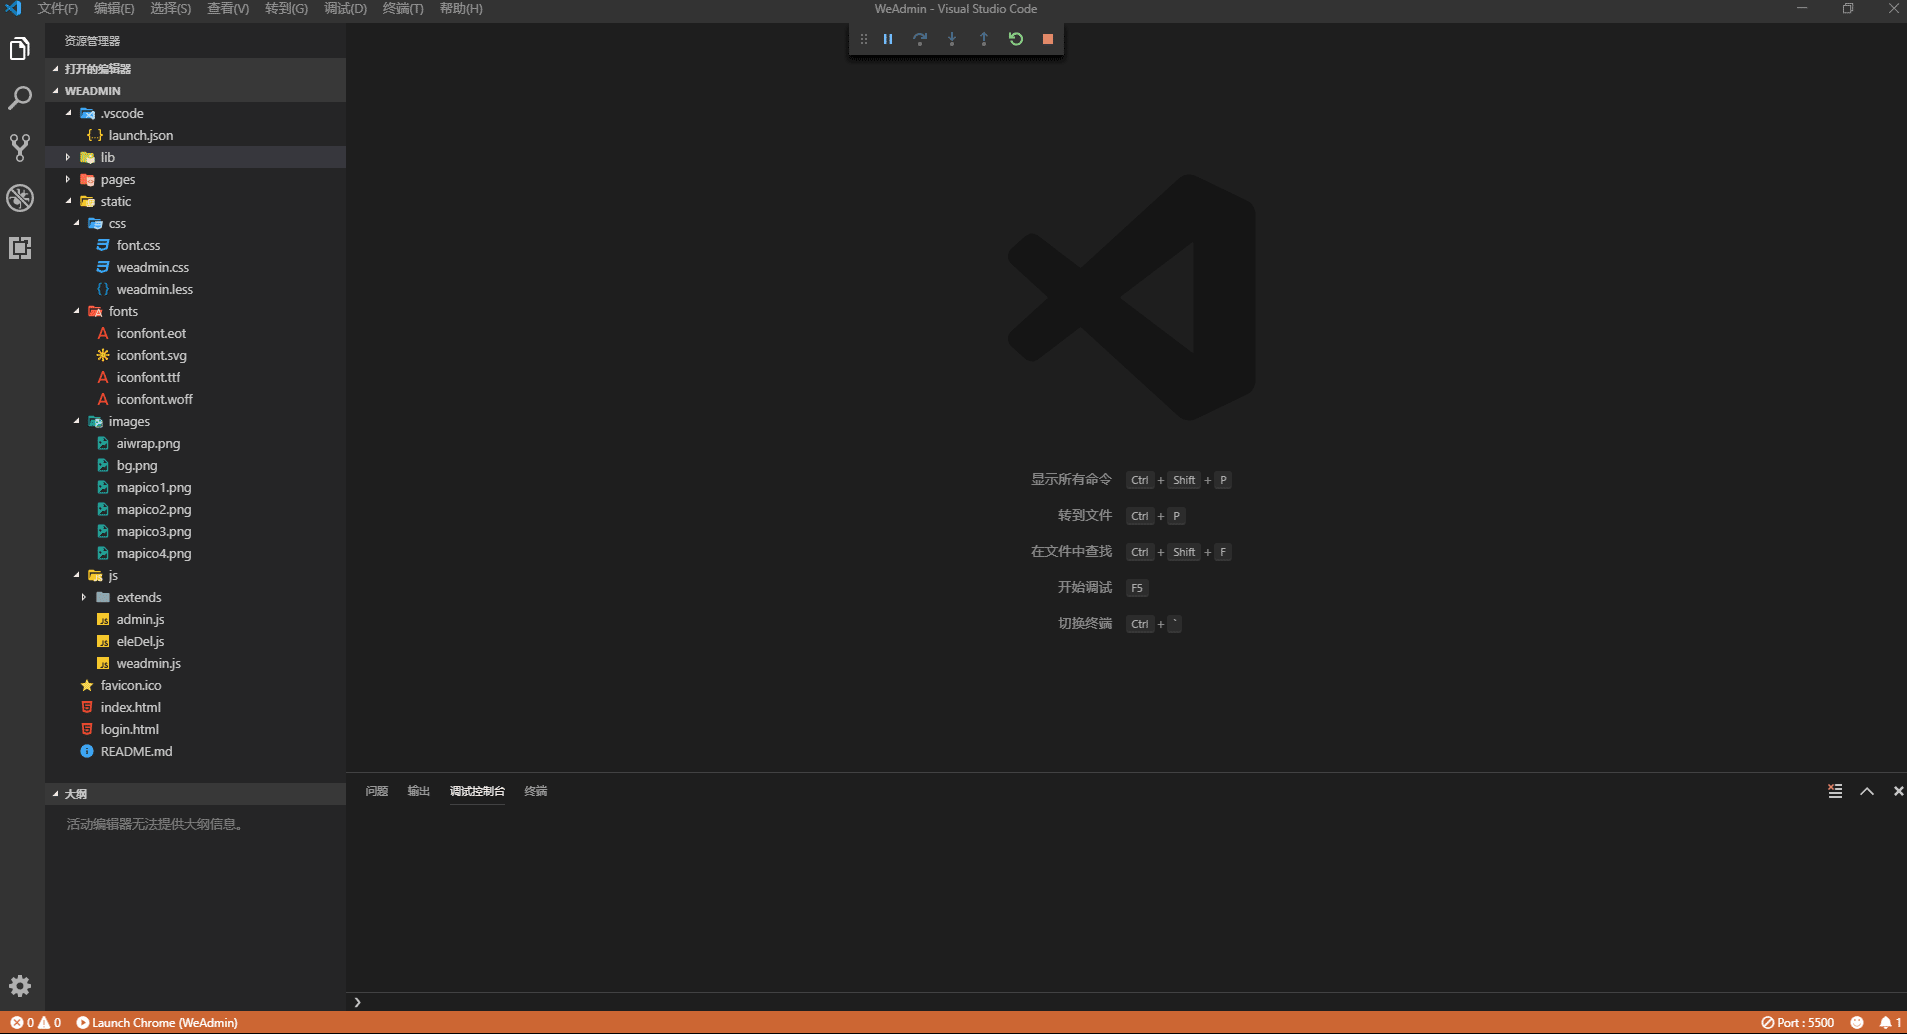Expand the pages folder
Viewport: 1907px width, 1034px height.
[117, 180]
